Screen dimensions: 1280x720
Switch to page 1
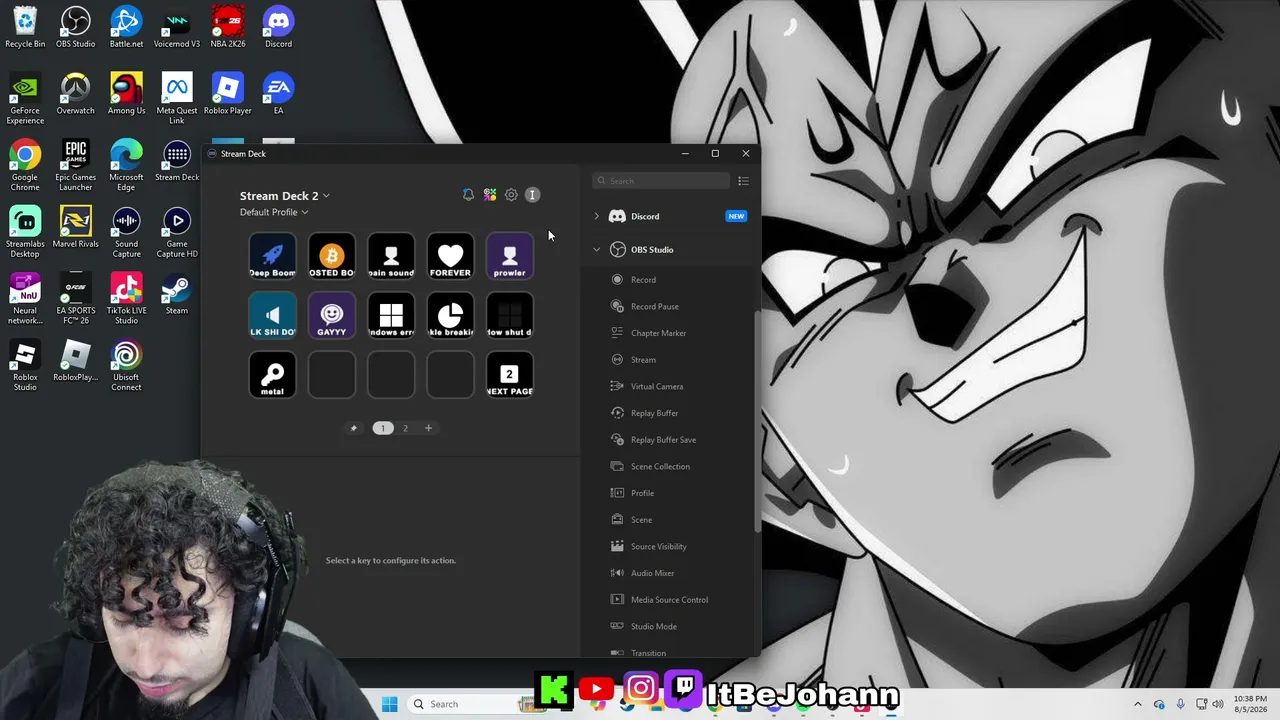click(x=383, y=428)
